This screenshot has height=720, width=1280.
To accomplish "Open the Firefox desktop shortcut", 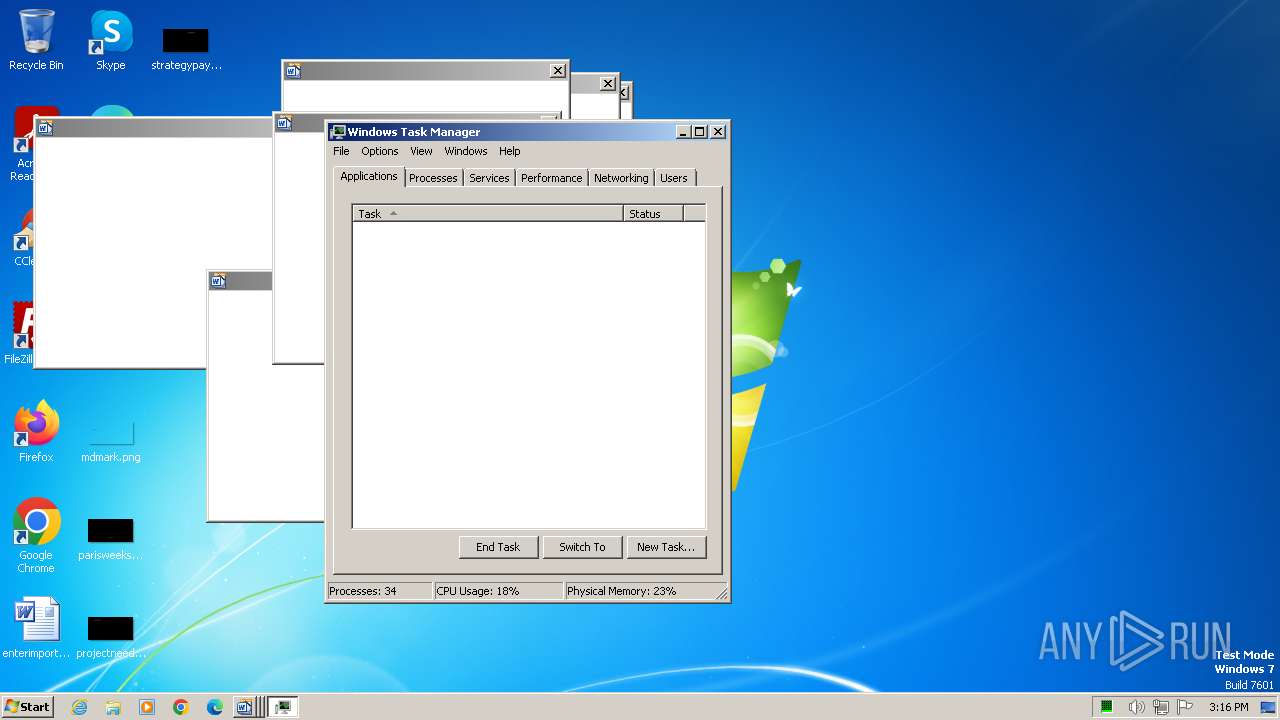I will pos(36,432).
